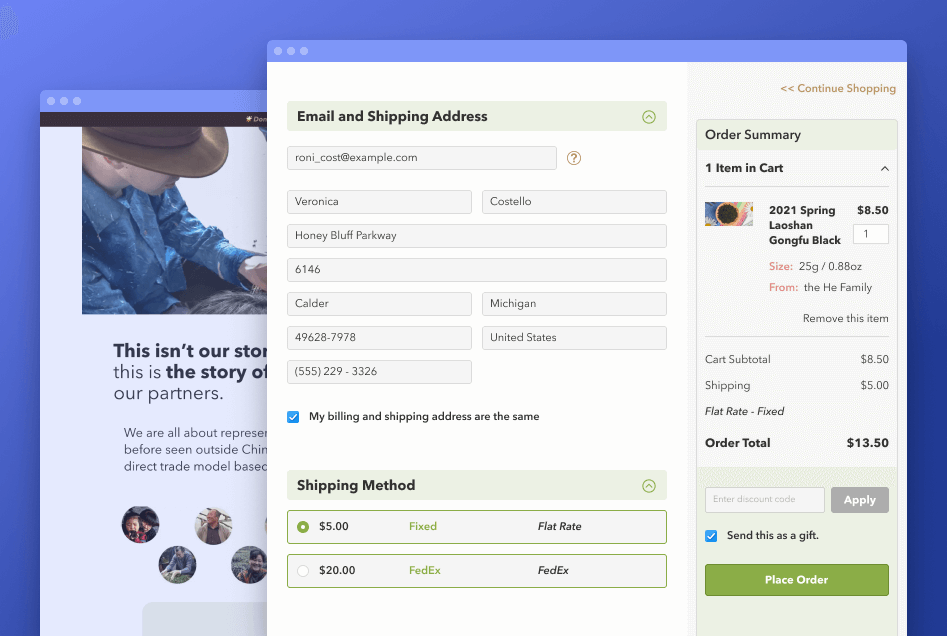The height and width of the screenshot is (636, 947).
Task: Select the roni_cost email address field
Action: [x=421, y=157]
